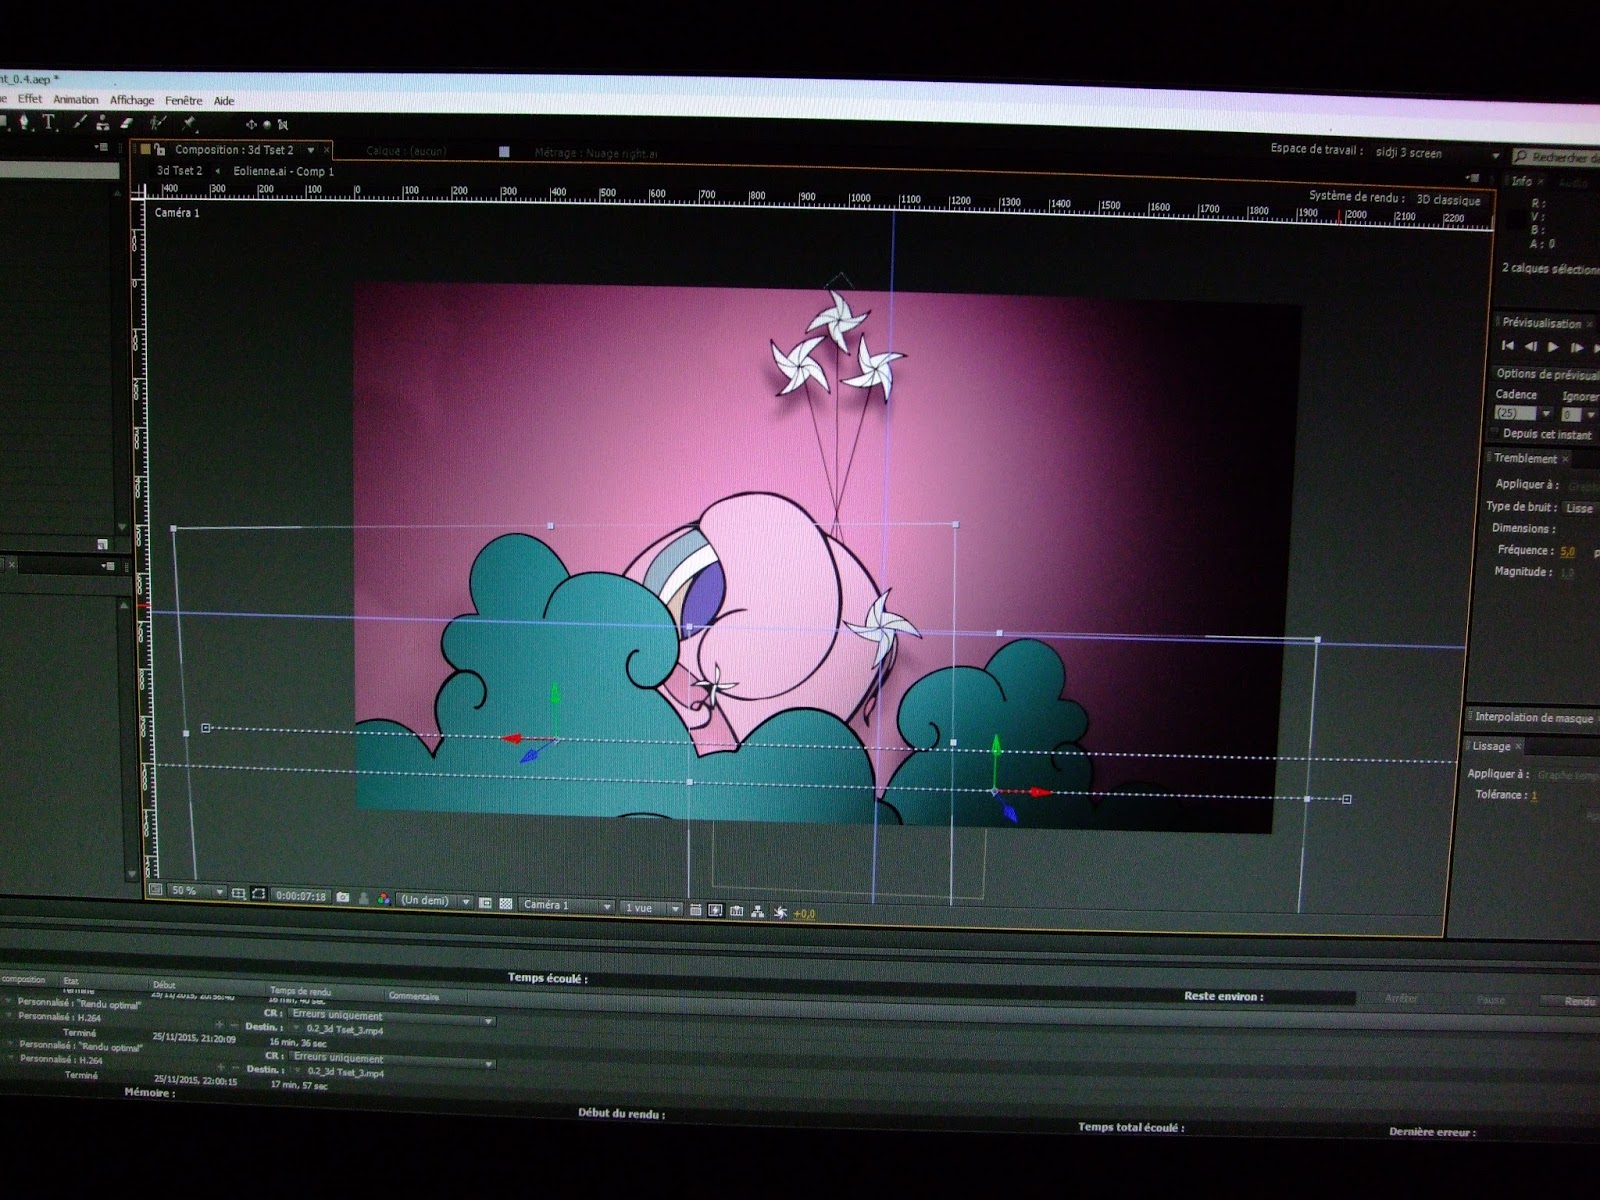Select the Roto Brush tool
This screenshot has height=1200, width=1600.
click(157, 123)
